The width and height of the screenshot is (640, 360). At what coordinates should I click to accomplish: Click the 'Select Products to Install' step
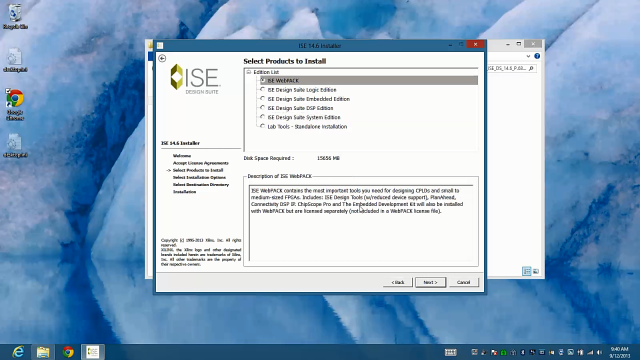tap(198, 170)
